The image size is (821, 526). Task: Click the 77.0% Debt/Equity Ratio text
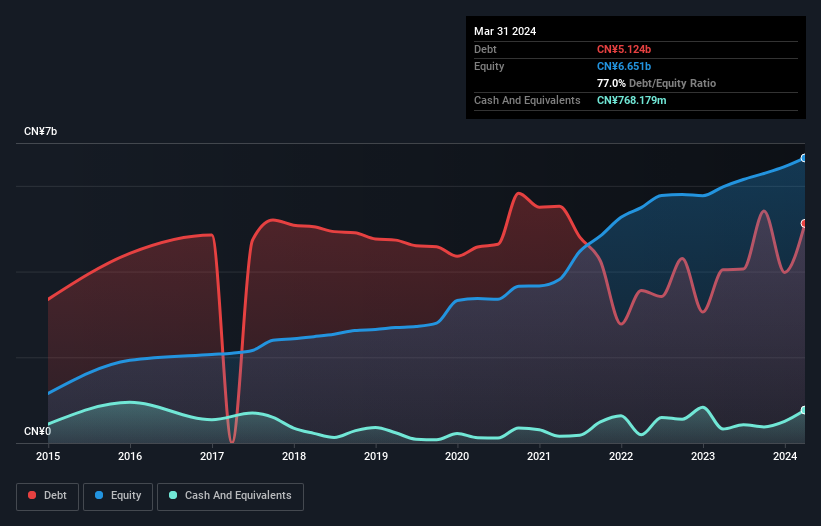(x=656, y=83)
